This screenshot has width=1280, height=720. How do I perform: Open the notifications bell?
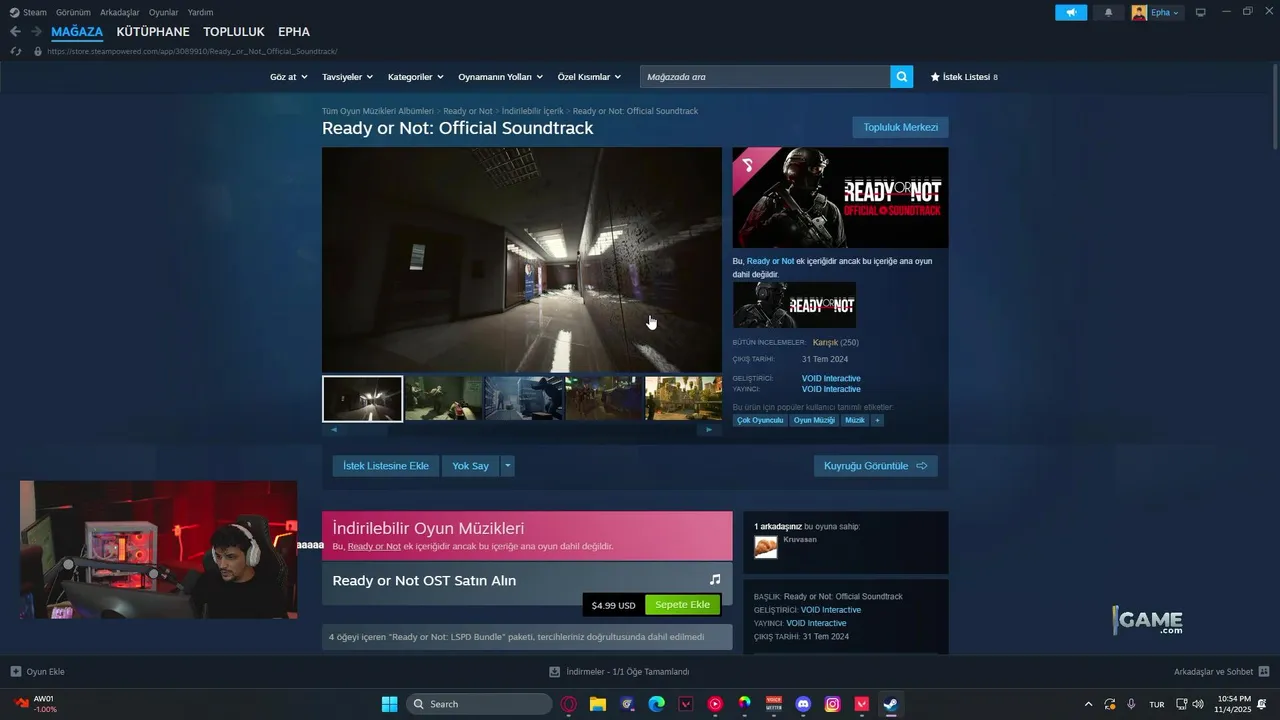click(1108, 12)
